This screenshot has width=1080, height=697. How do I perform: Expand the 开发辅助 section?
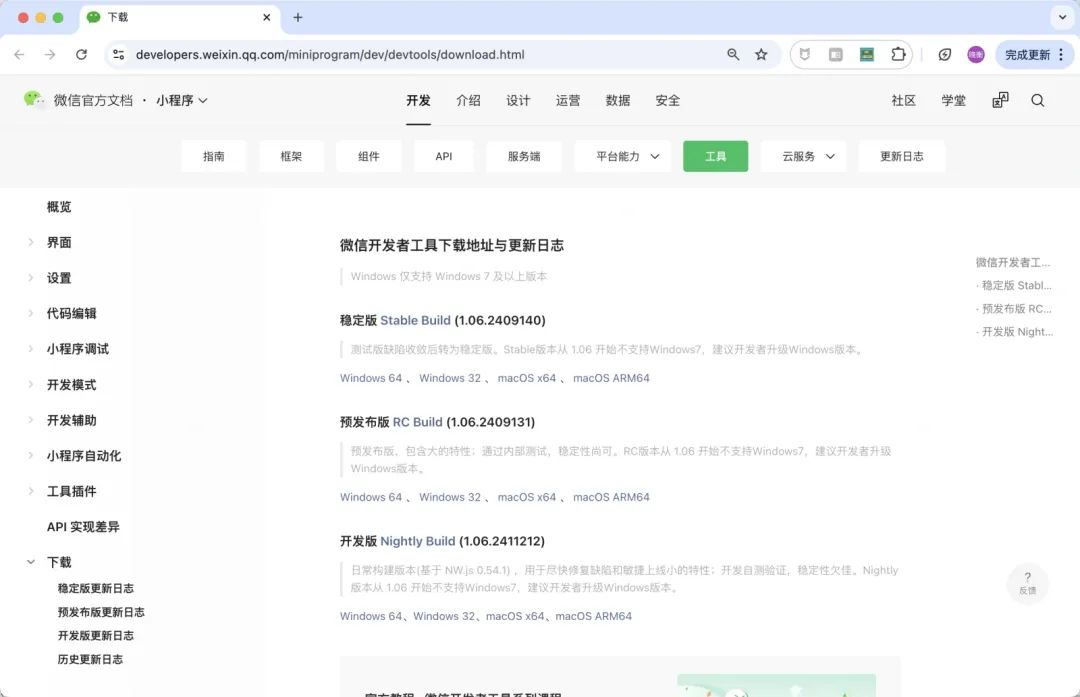(x=31, y=420)
